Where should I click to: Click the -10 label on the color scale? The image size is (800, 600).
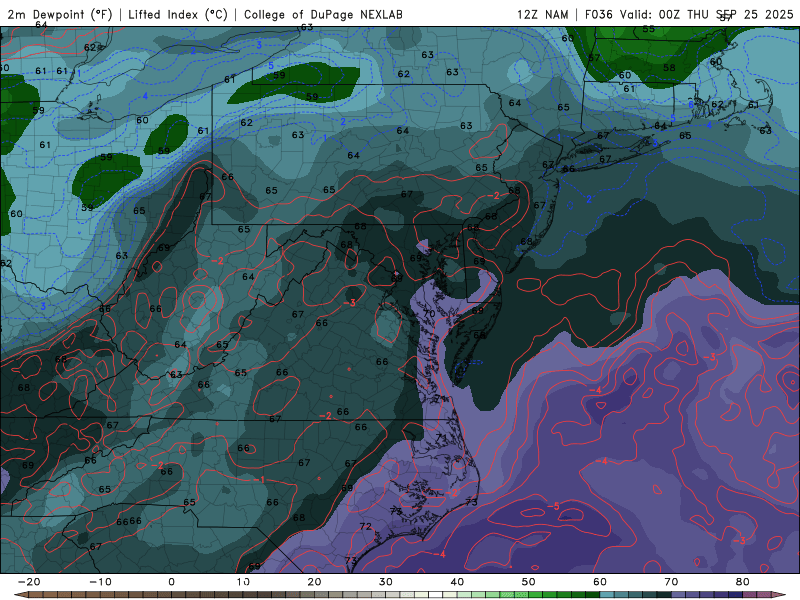100,582
